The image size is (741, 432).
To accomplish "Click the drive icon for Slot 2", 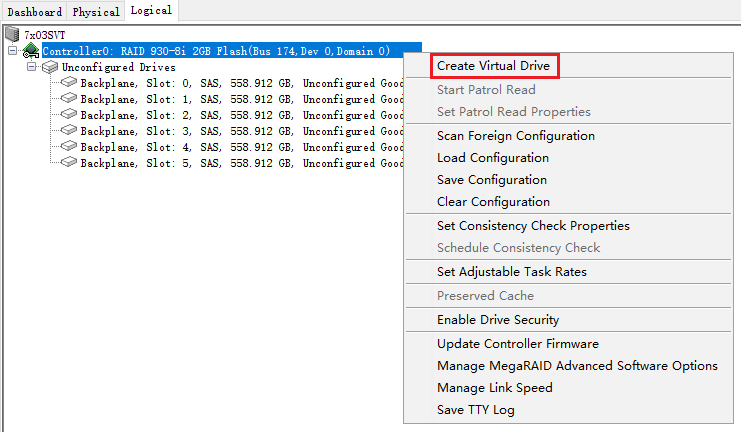I will pyautogui.click(x=69, y=115).
